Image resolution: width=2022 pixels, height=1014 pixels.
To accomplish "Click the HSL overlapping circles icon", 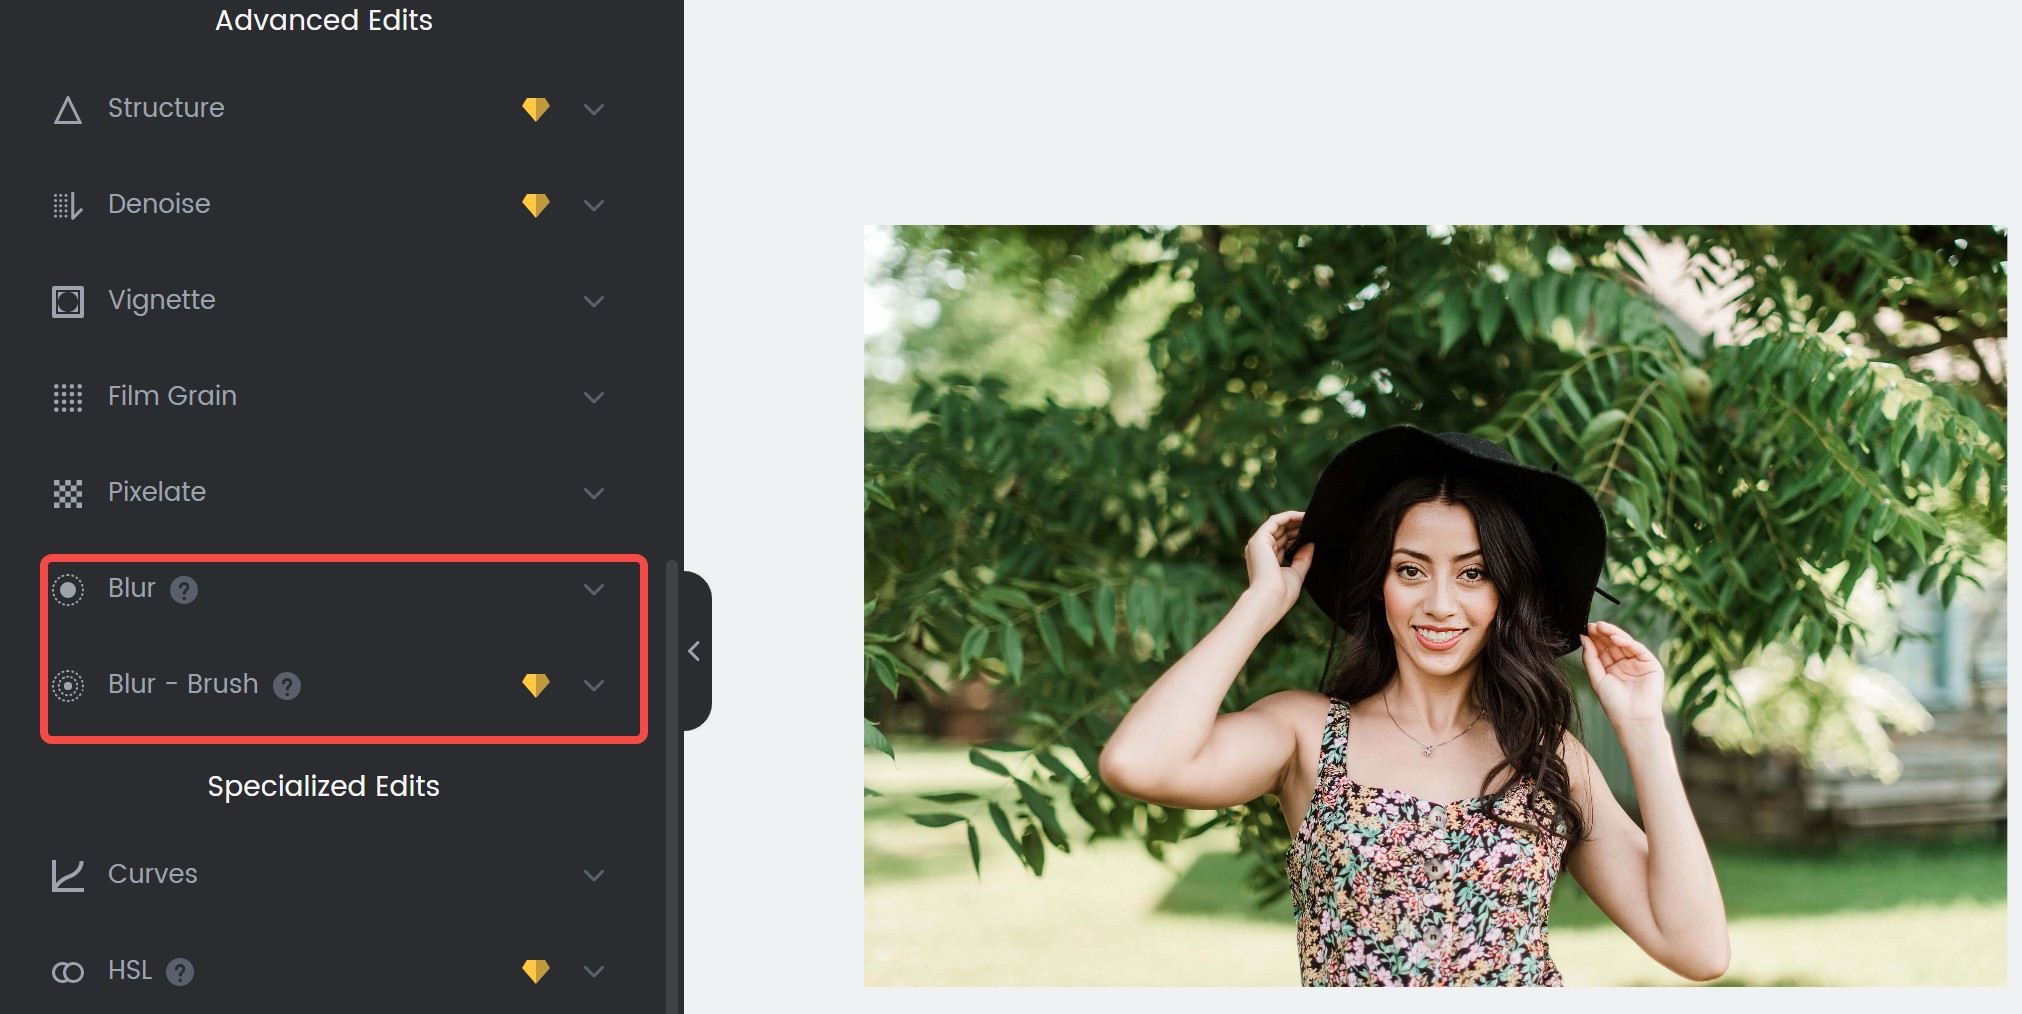I will tap(67, 971).
